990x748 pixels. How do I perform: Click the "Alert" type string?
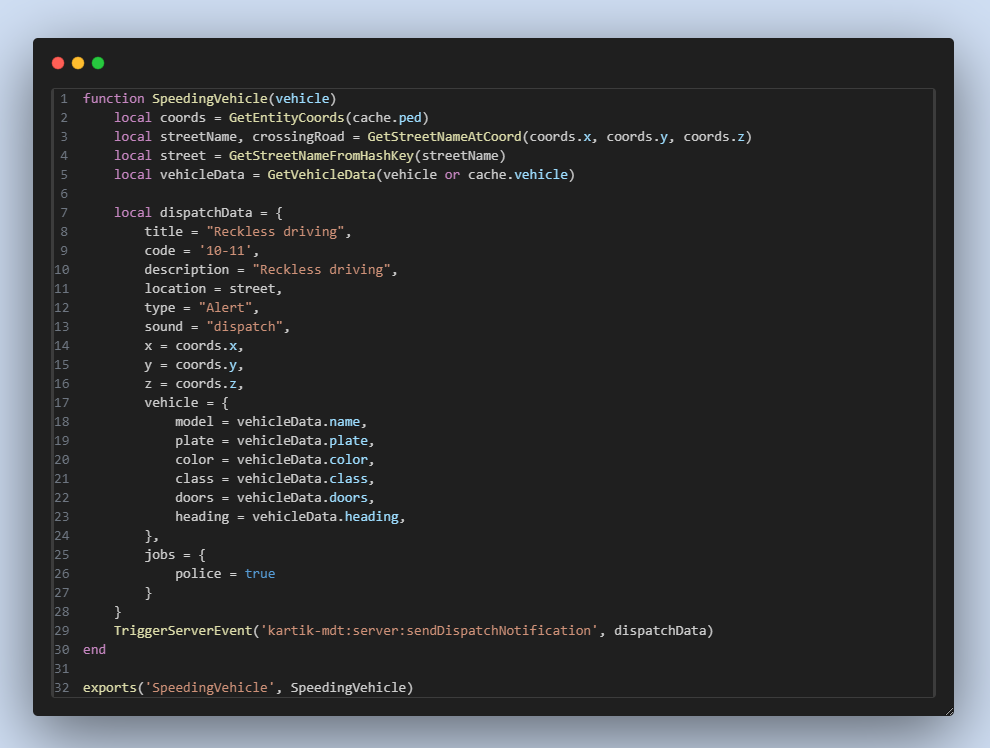[x=228, y=308]
